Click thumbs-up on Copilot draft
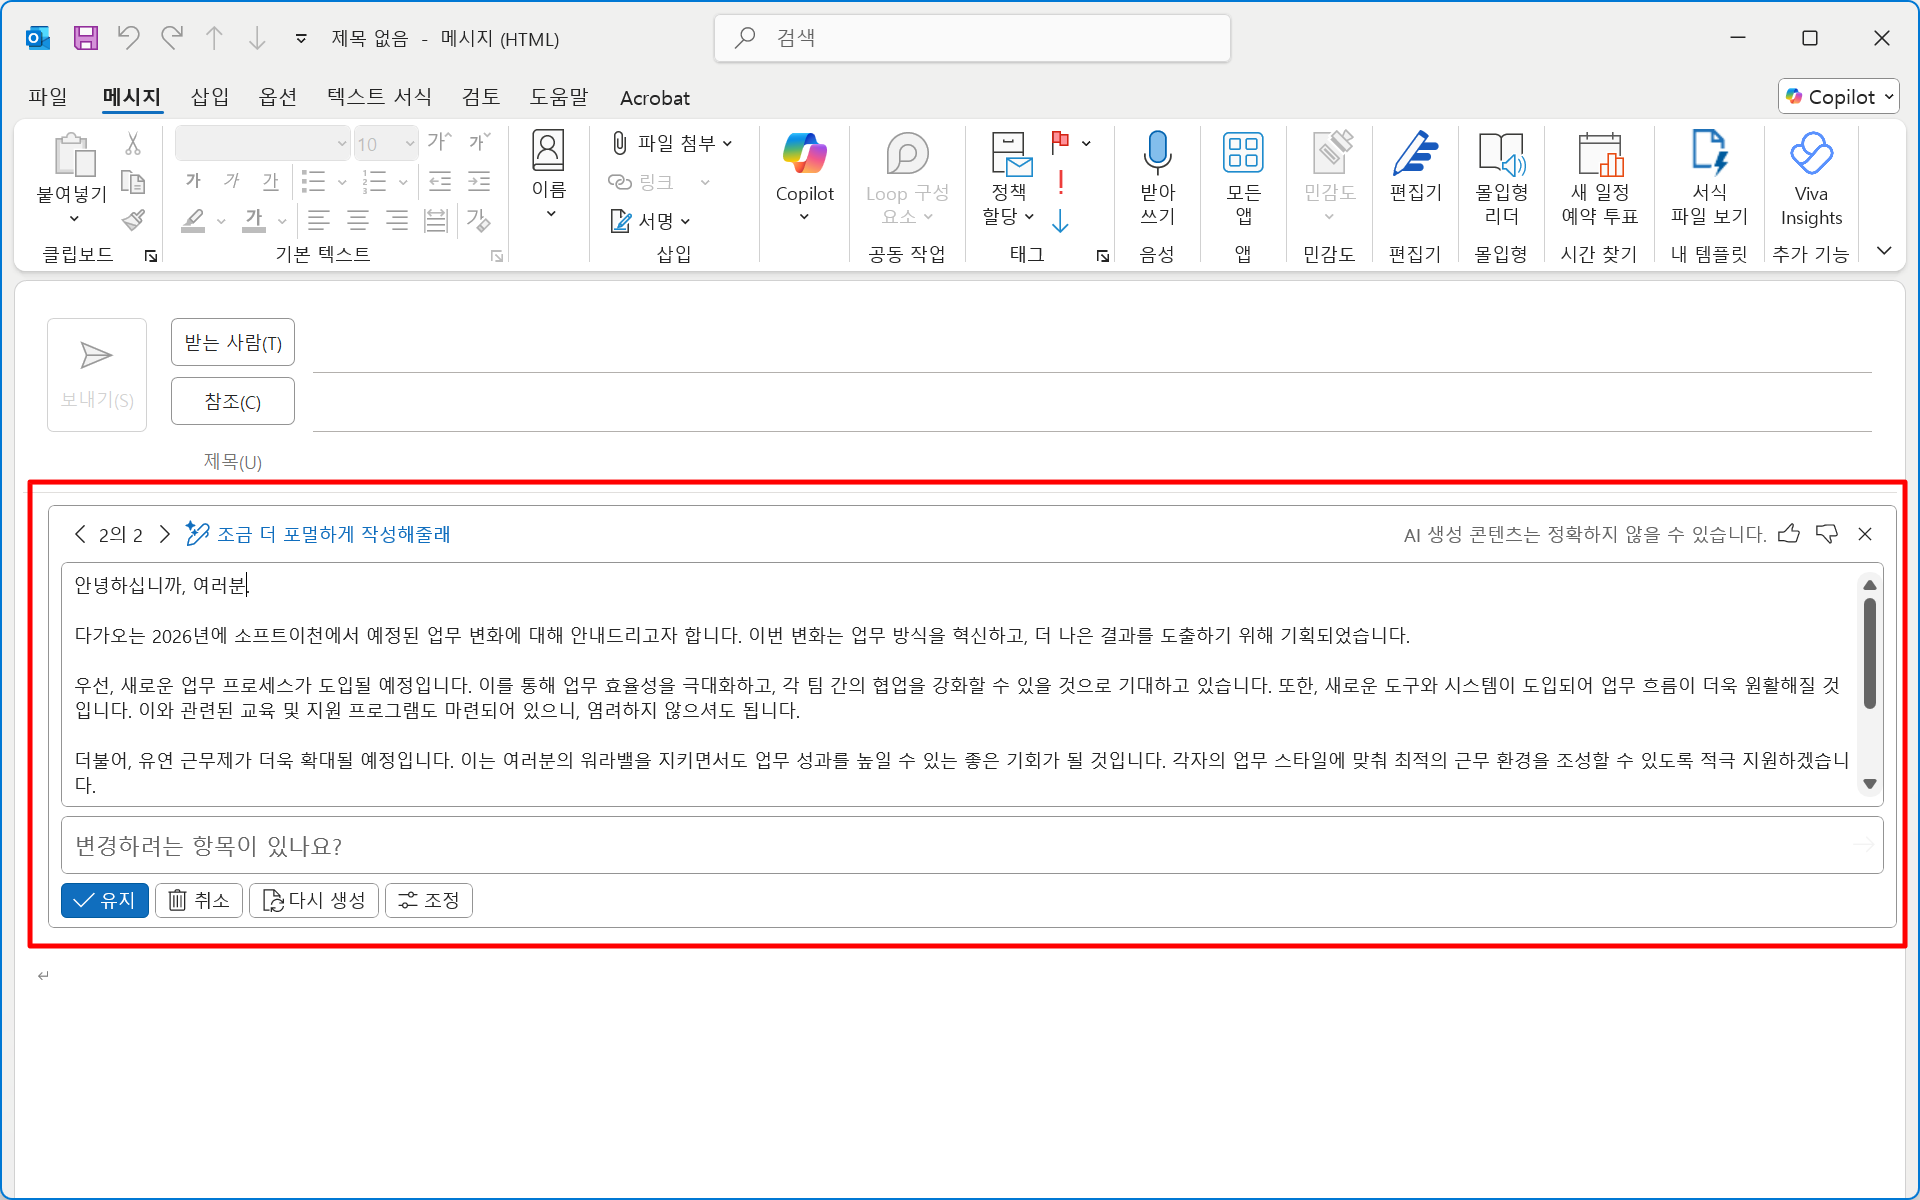Image resolution: width=1920 pixels, height=1200 pixels. (1789, 534)
